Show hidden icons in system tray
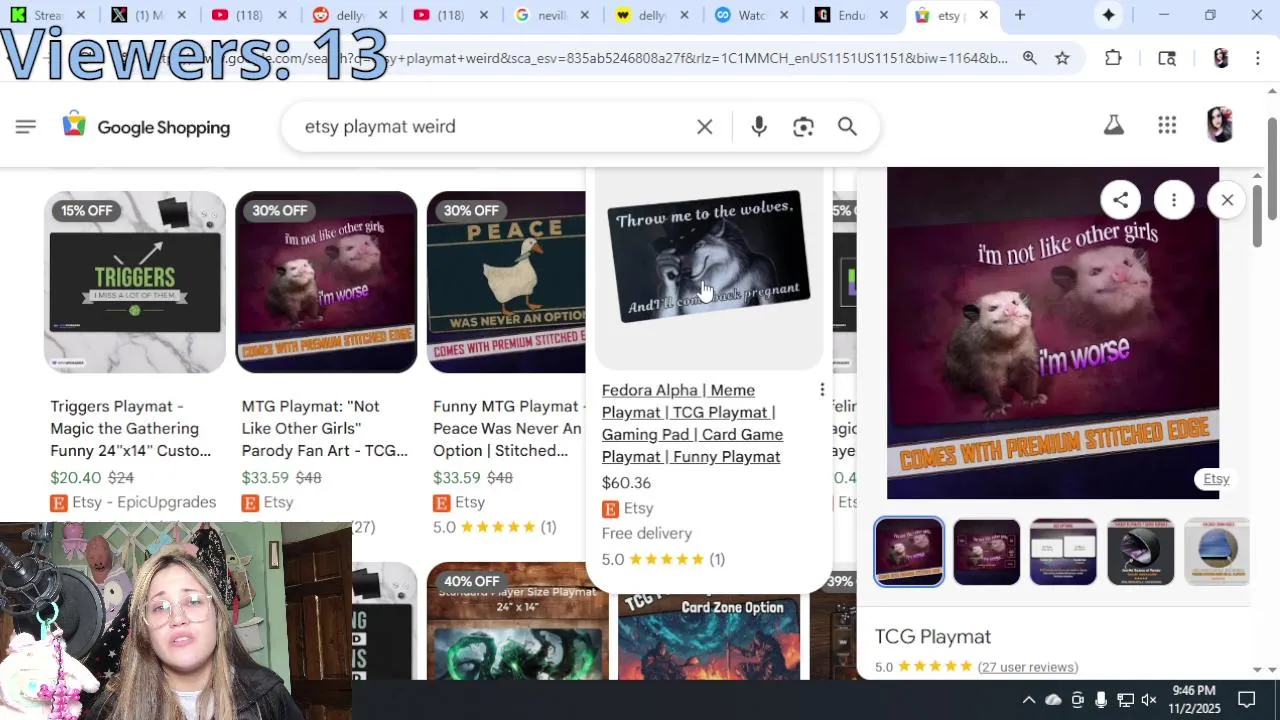Viewport: 1280px width, 720px height. 1028,700
